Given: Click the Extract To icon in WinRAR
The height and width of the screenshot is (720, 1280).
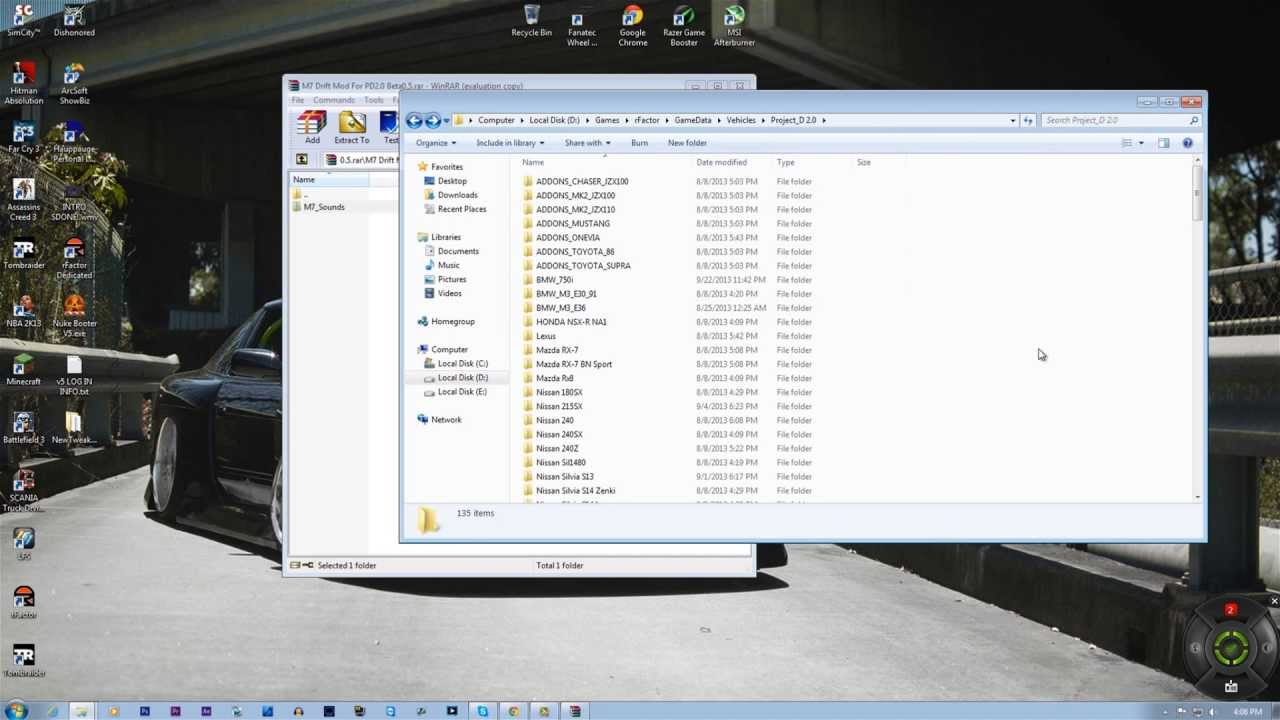Looking at the screenshot, I should pyautogui.click(x=351, y=127).
